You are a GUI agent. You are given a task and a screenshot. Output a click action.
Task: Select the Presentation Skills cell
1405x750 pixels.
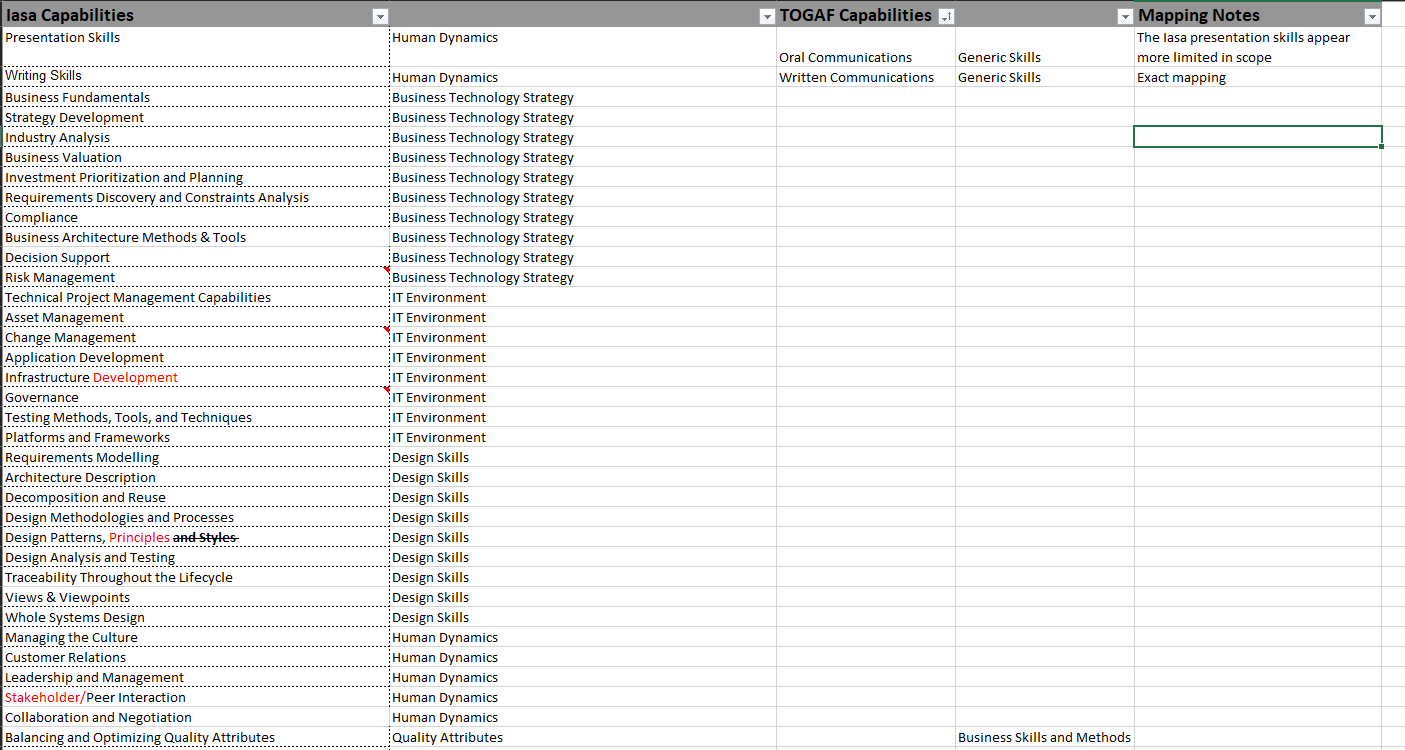(195, 47)
